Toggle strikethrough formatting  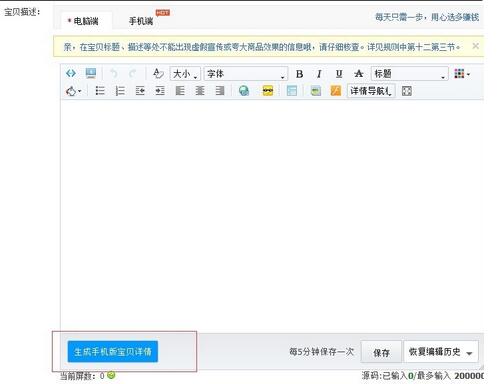359,74
